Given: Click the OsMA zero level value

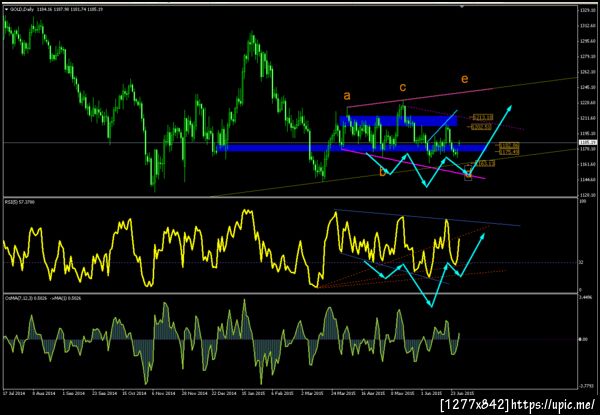Looking at the screenshot, I should 583,339.
